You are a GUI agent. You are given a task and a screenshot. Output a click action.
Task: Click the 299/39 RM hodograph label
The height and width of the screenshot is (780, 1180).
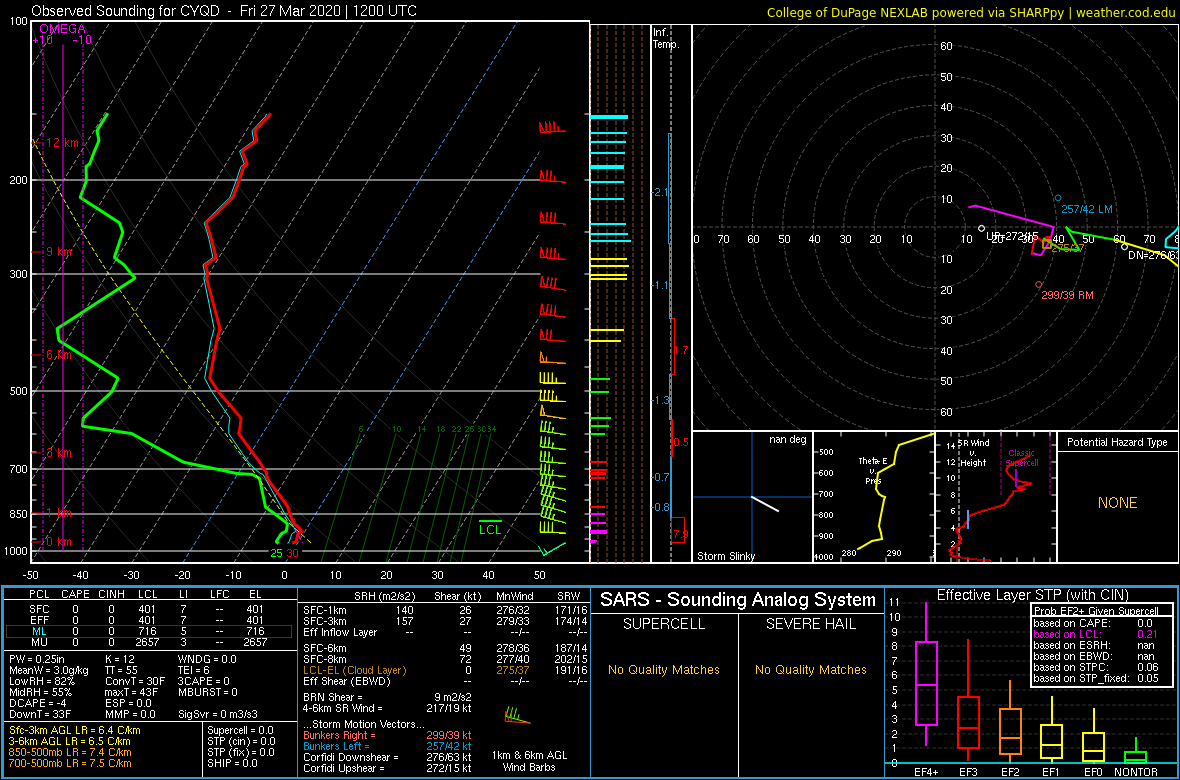click(x=1067, y=295)
